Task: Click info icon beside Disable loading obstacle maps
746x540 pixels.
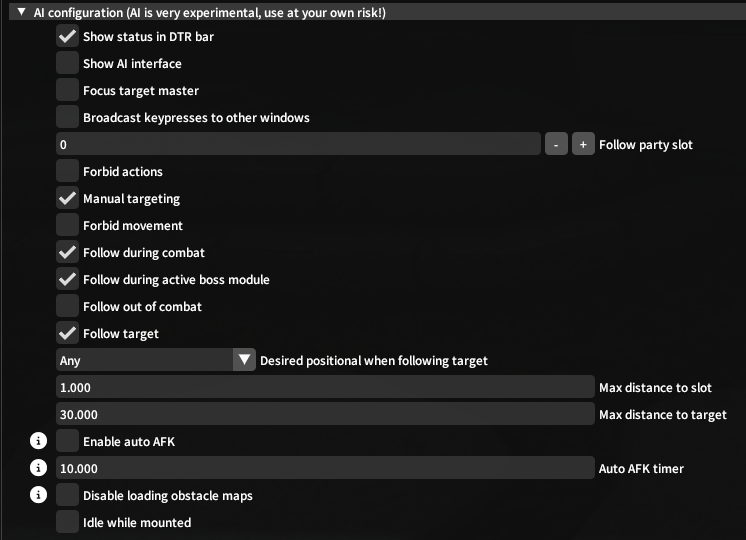Action: 39,495
